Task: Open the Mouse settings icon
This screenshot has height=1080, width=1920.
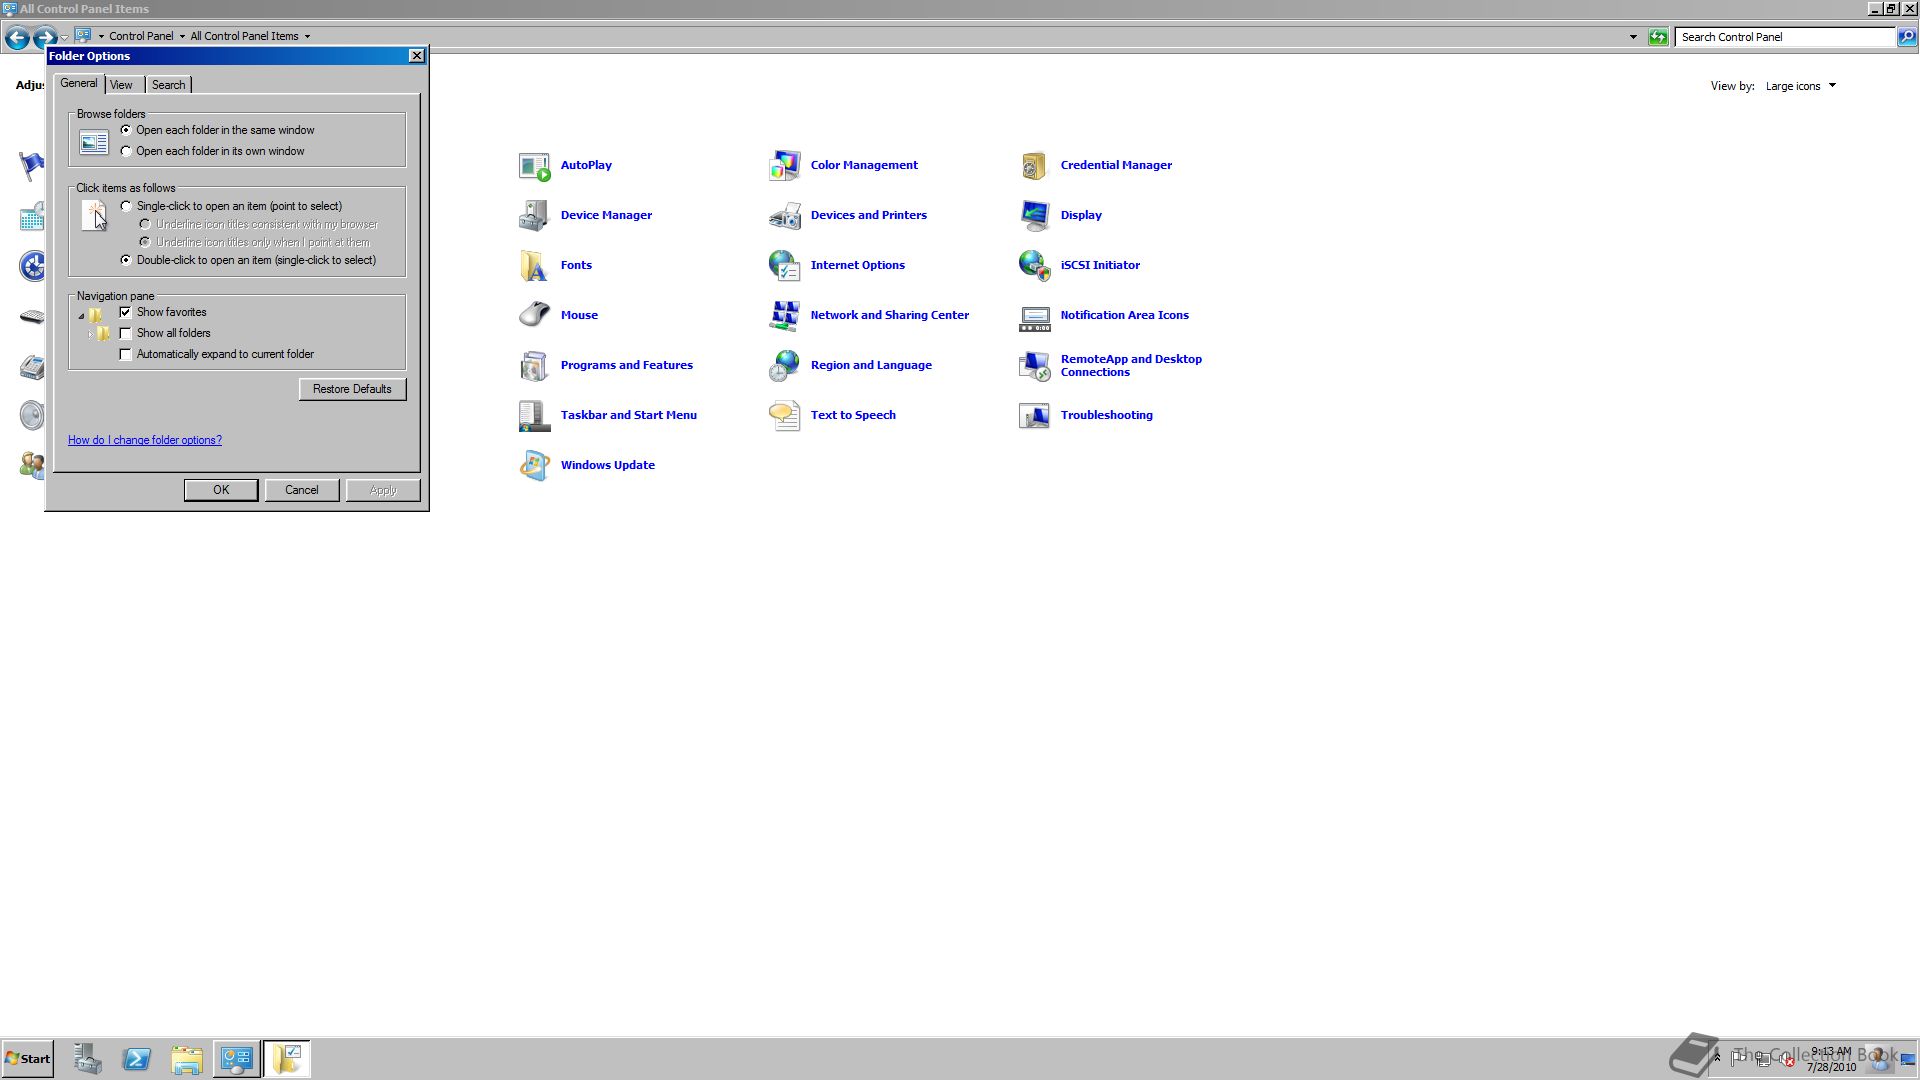Action: [x=535, y=316]
